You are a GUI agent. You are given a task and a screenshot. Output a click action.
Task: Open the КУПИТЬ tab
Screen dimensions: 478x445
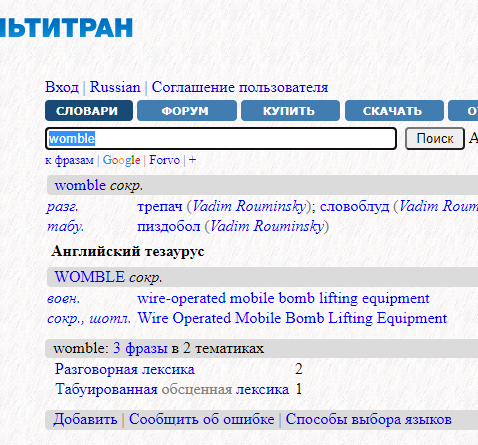[x=290, y=111]
